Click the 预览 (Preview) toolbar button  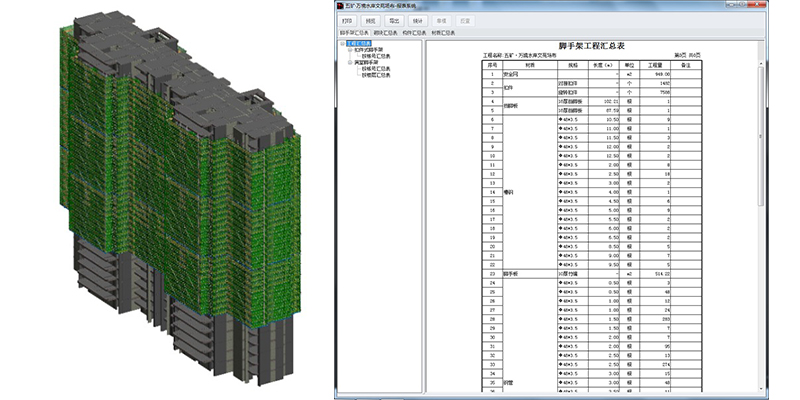point(371,21)
